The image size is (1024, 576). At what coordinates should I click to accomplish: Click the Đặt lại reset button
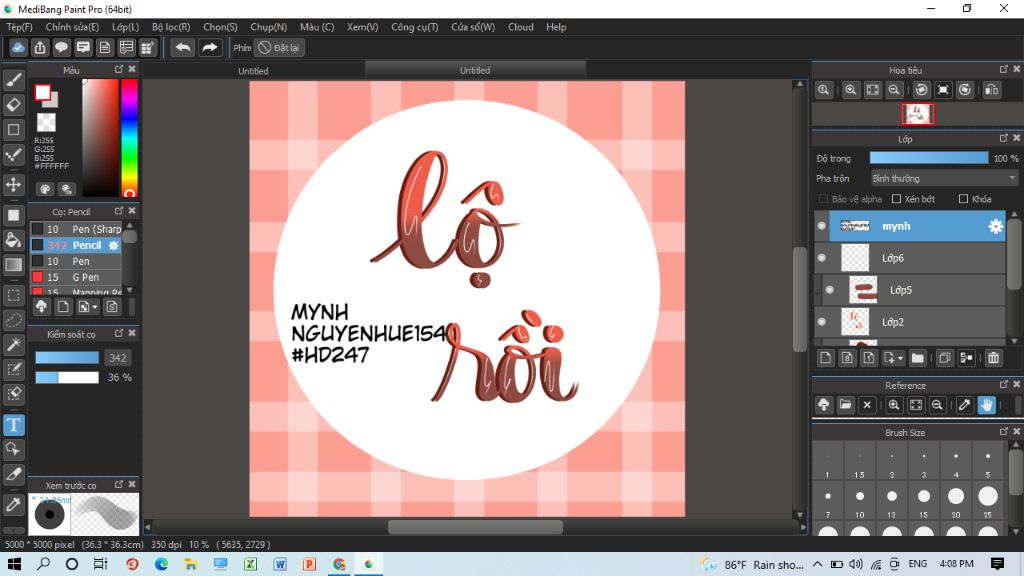[279, 48]
